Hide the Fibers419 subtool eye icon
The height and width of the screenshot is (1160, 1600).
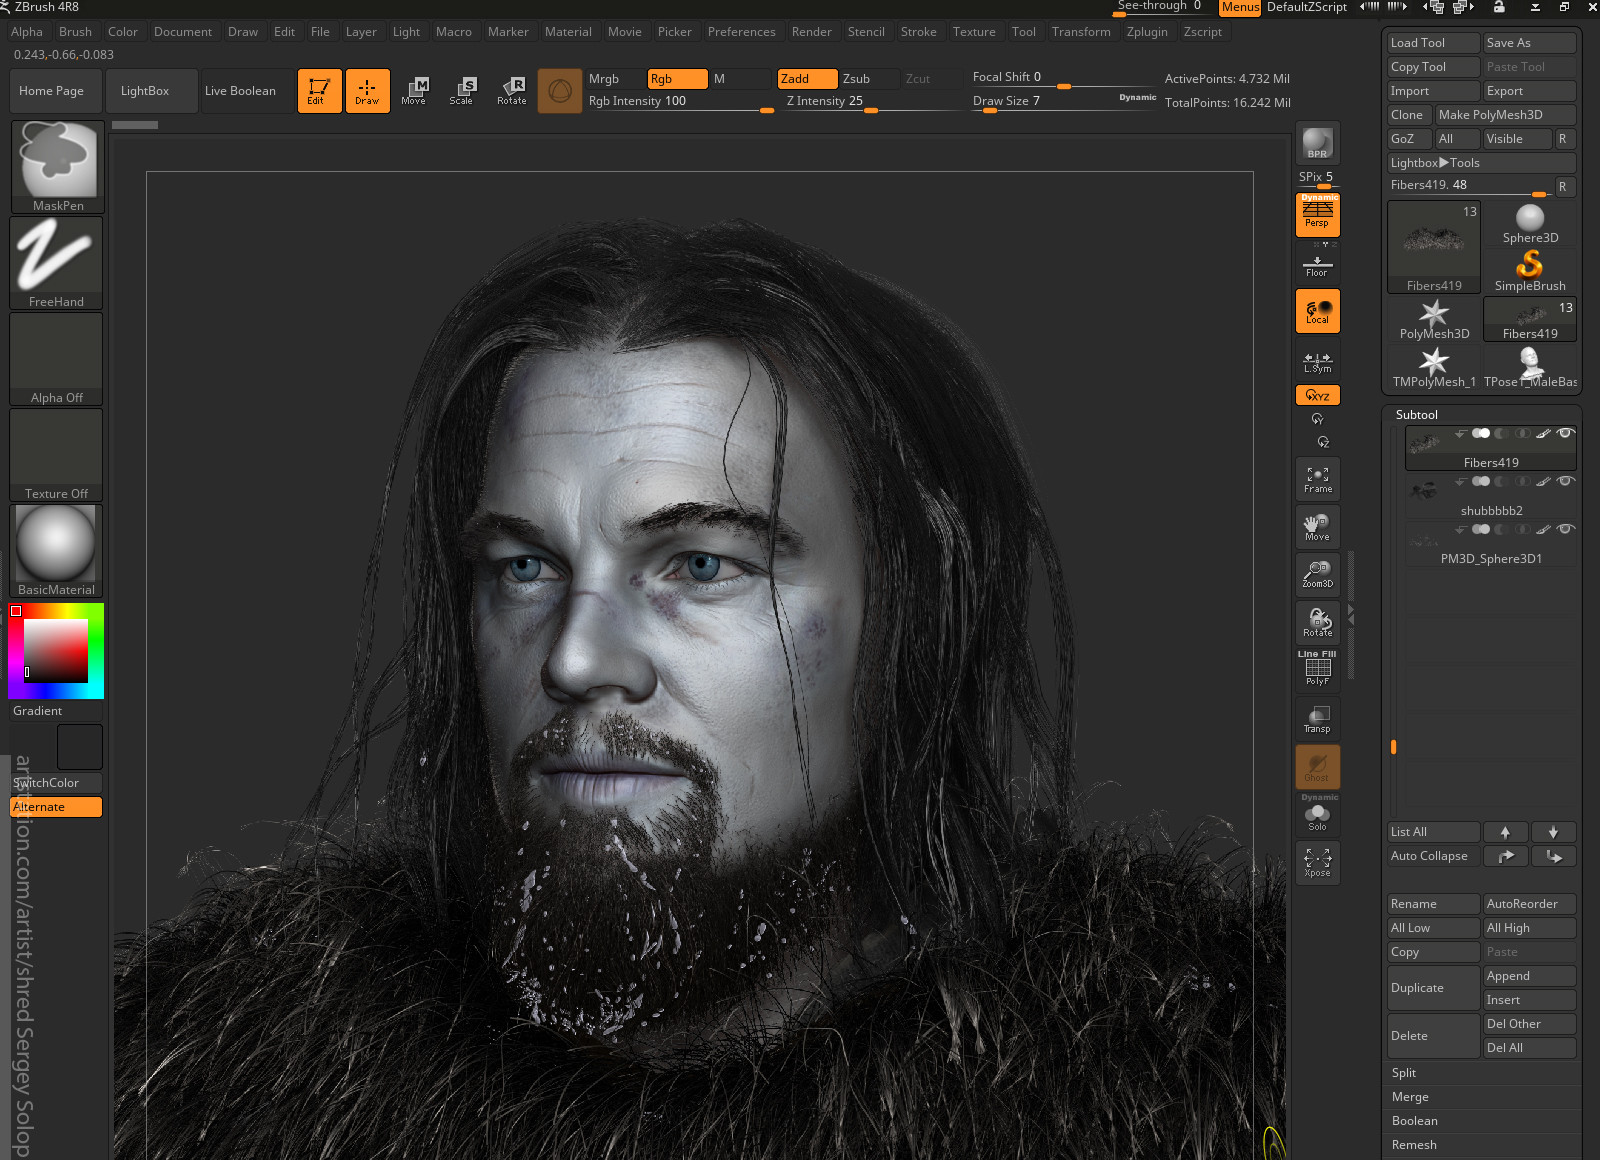coord(1566,433)
